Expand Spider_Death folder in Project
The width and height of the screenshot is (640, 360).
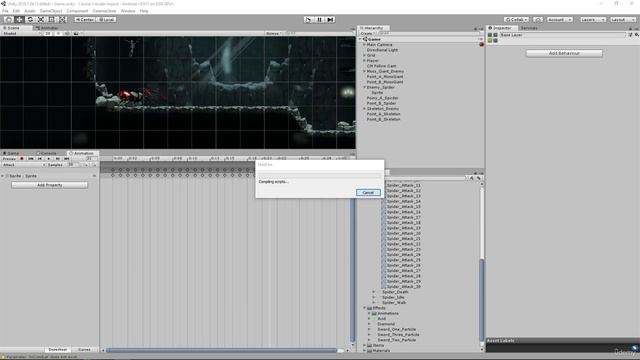point(373,292)
